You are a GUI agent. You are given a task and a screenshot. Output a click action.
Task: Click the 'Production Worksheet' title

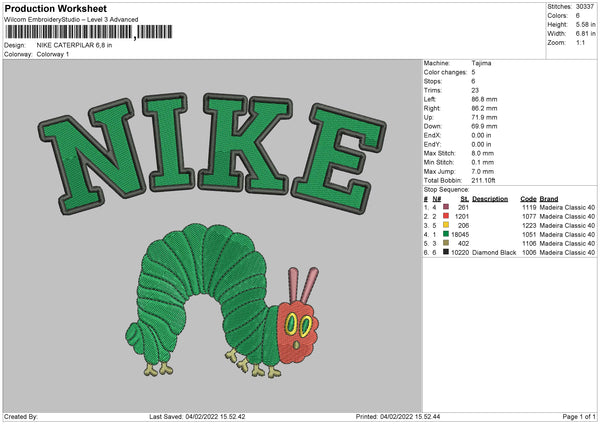(x=55, y=8)
